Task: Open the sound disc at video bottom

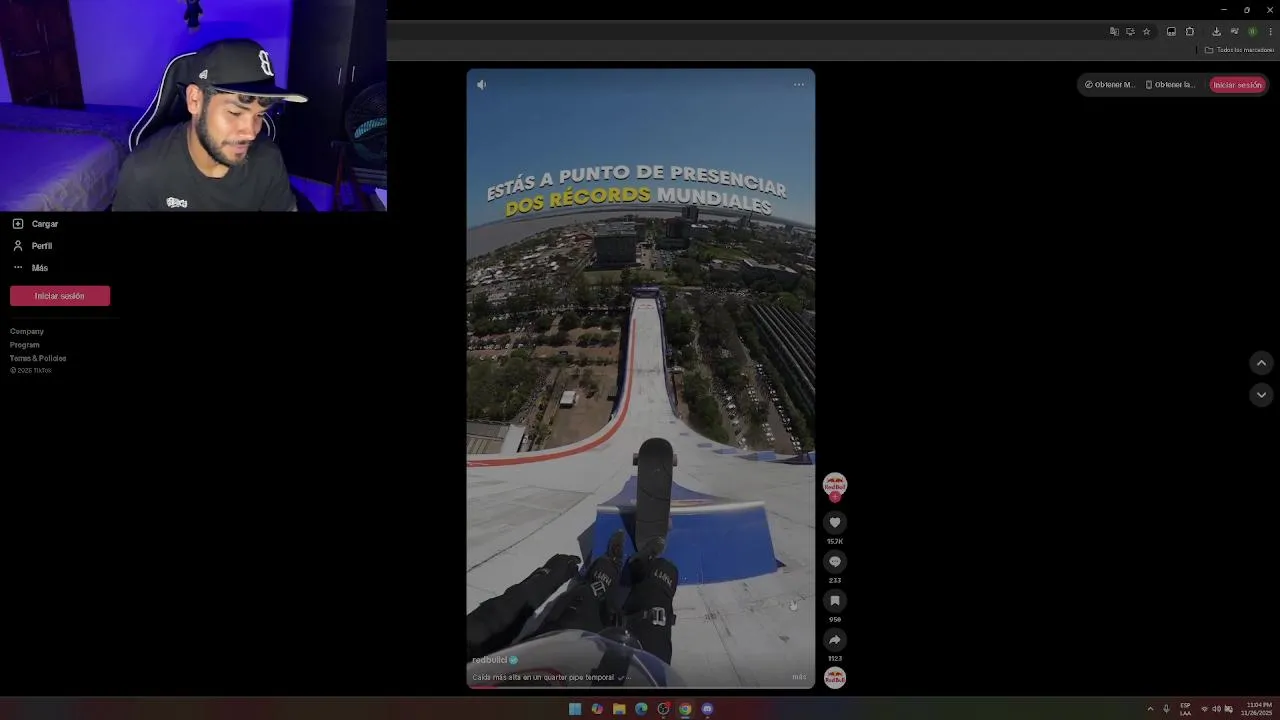Action: 835,678
